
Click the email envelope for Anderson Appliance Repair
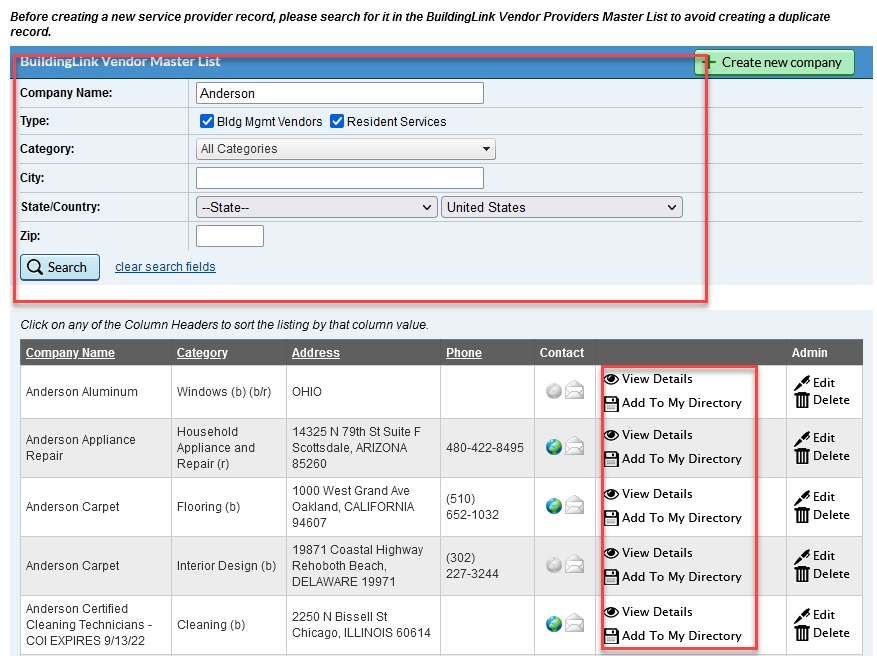click(x=574, y=447)
